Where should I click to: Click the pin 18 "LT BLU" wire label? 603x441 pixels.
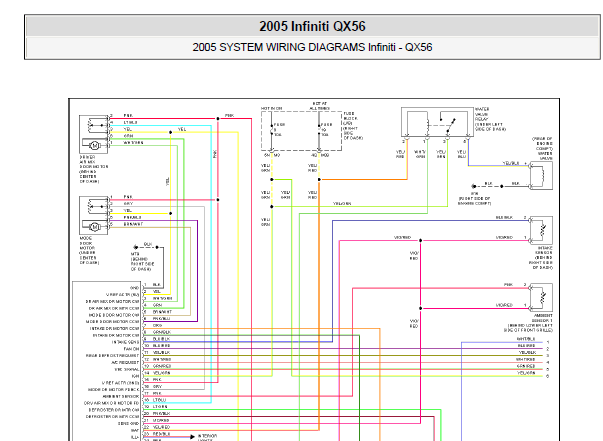(159, 400)
